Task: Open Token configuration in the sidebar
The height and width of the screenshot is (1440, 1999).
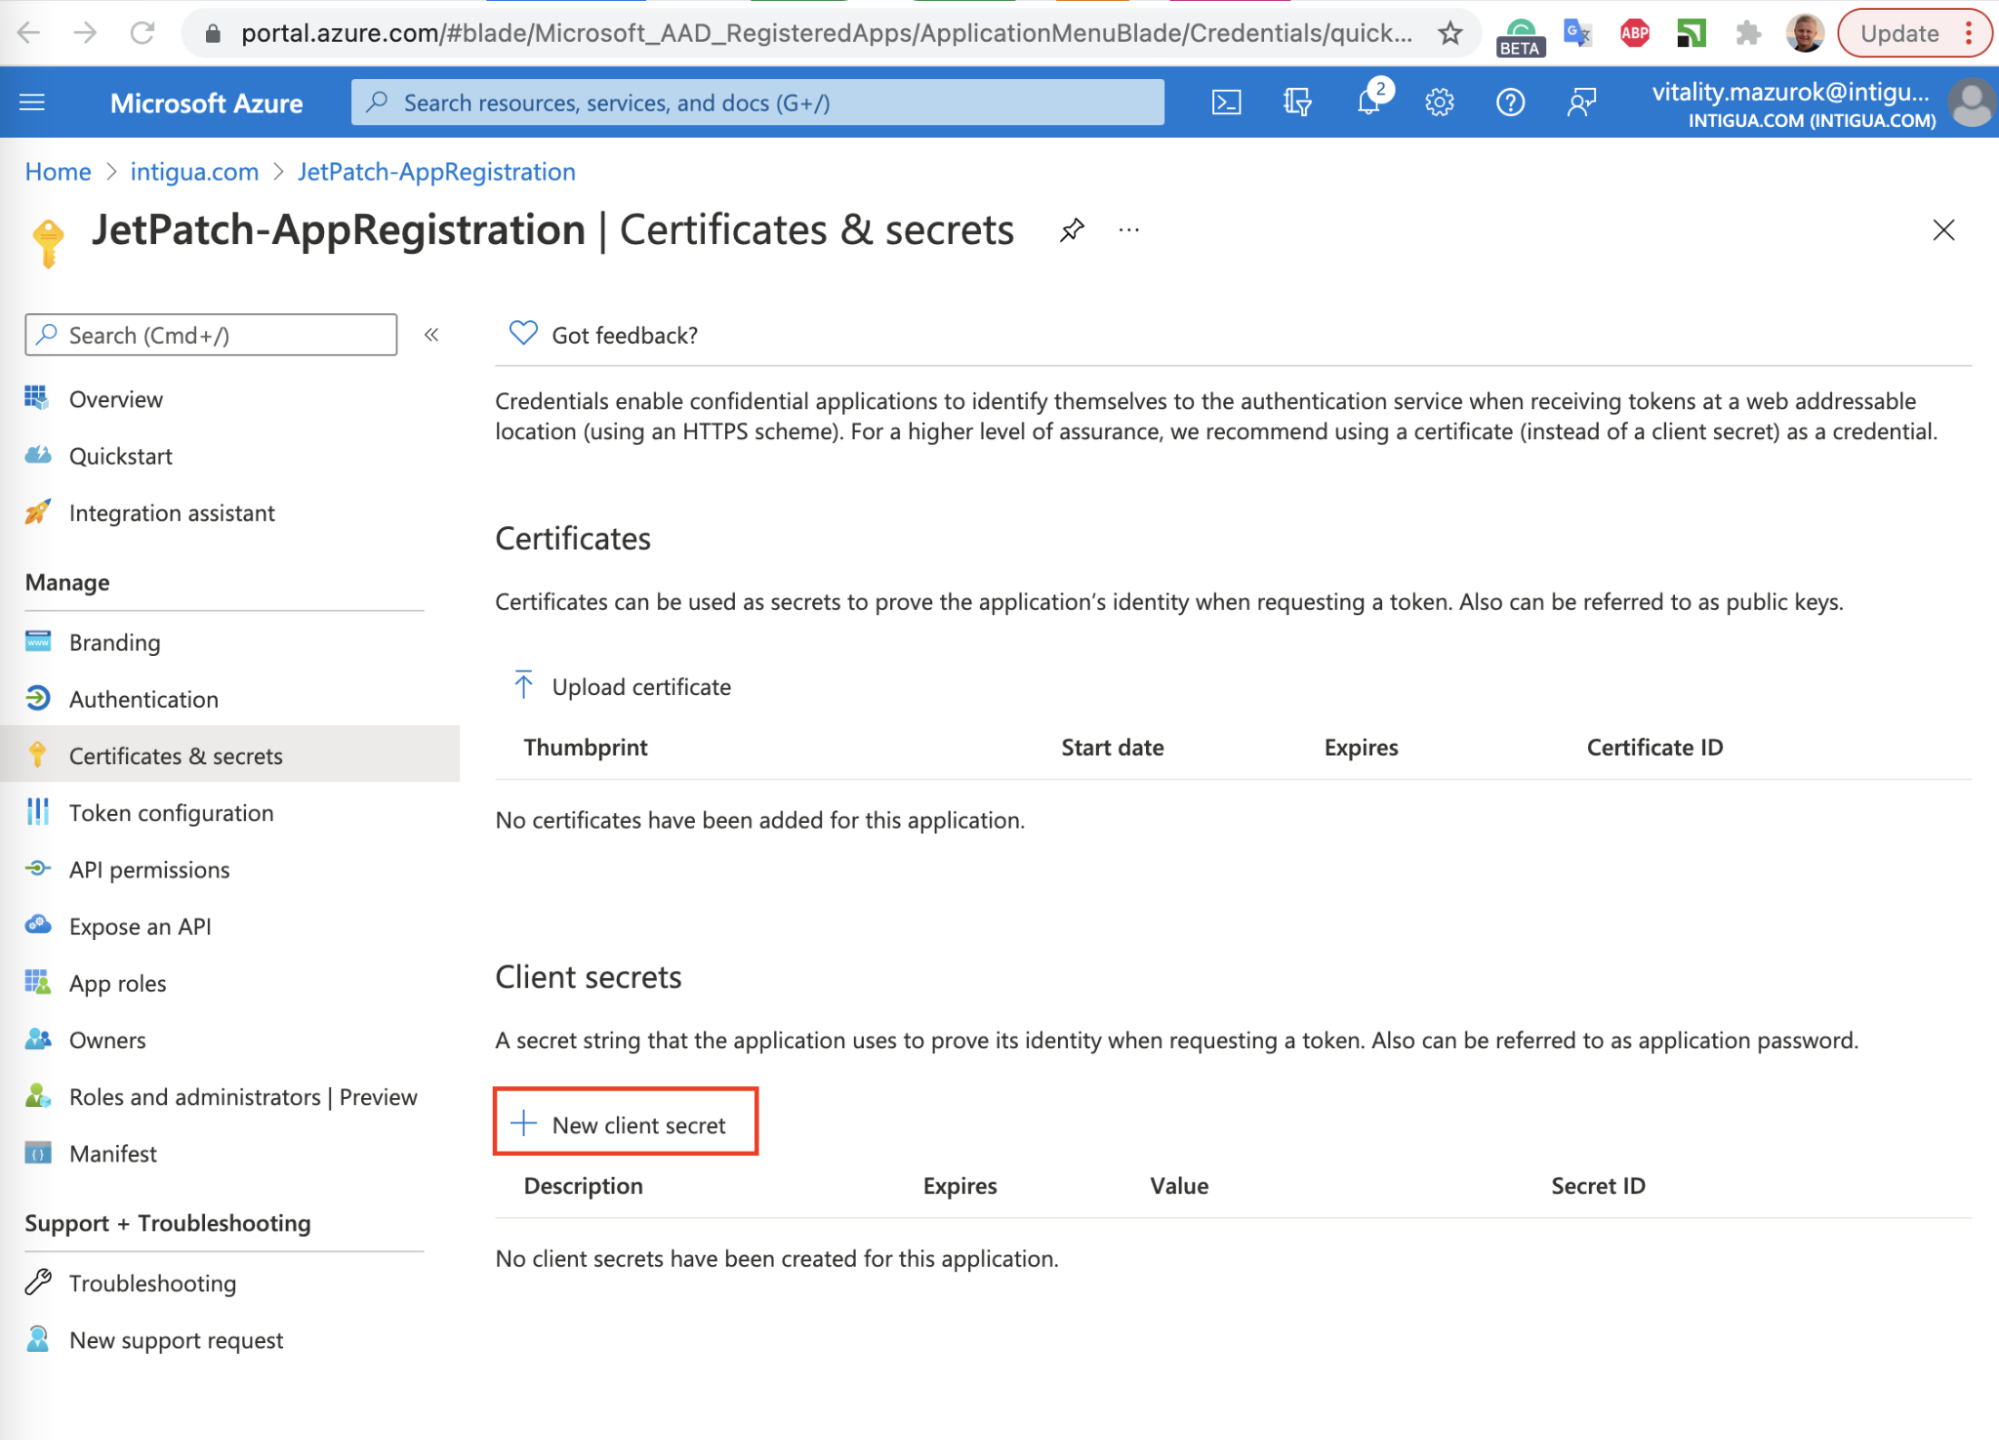Action: coord(171,813)
